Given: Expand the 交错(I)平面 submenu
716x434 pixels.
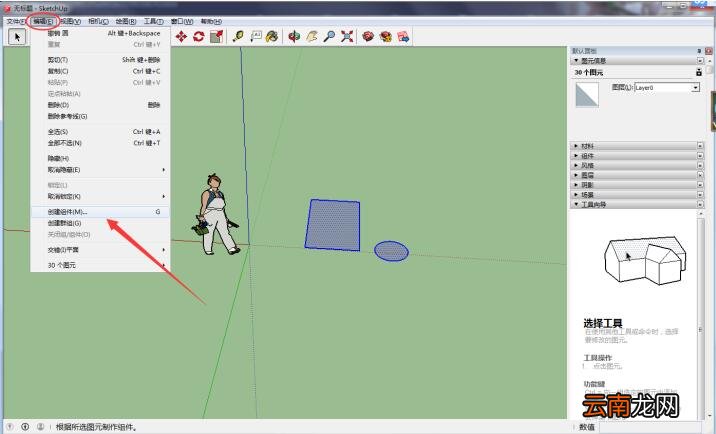Looking at the screenshot, I should 100,250.
